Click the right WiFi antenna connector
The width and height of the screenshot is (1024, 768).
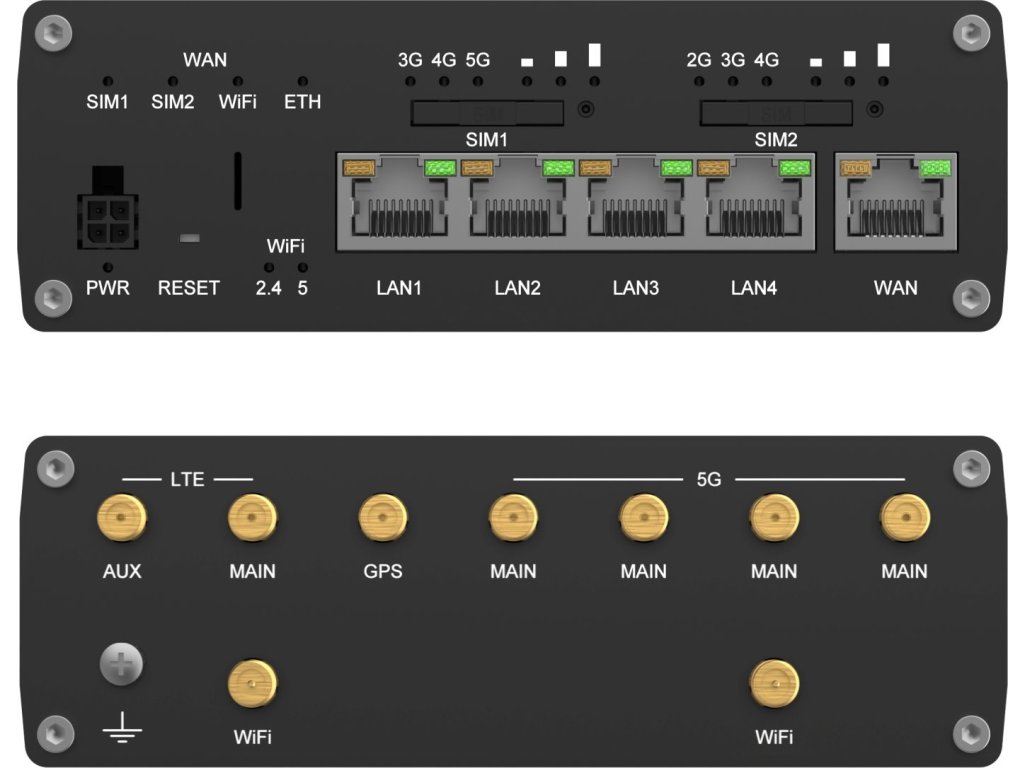tap(774, 684)
